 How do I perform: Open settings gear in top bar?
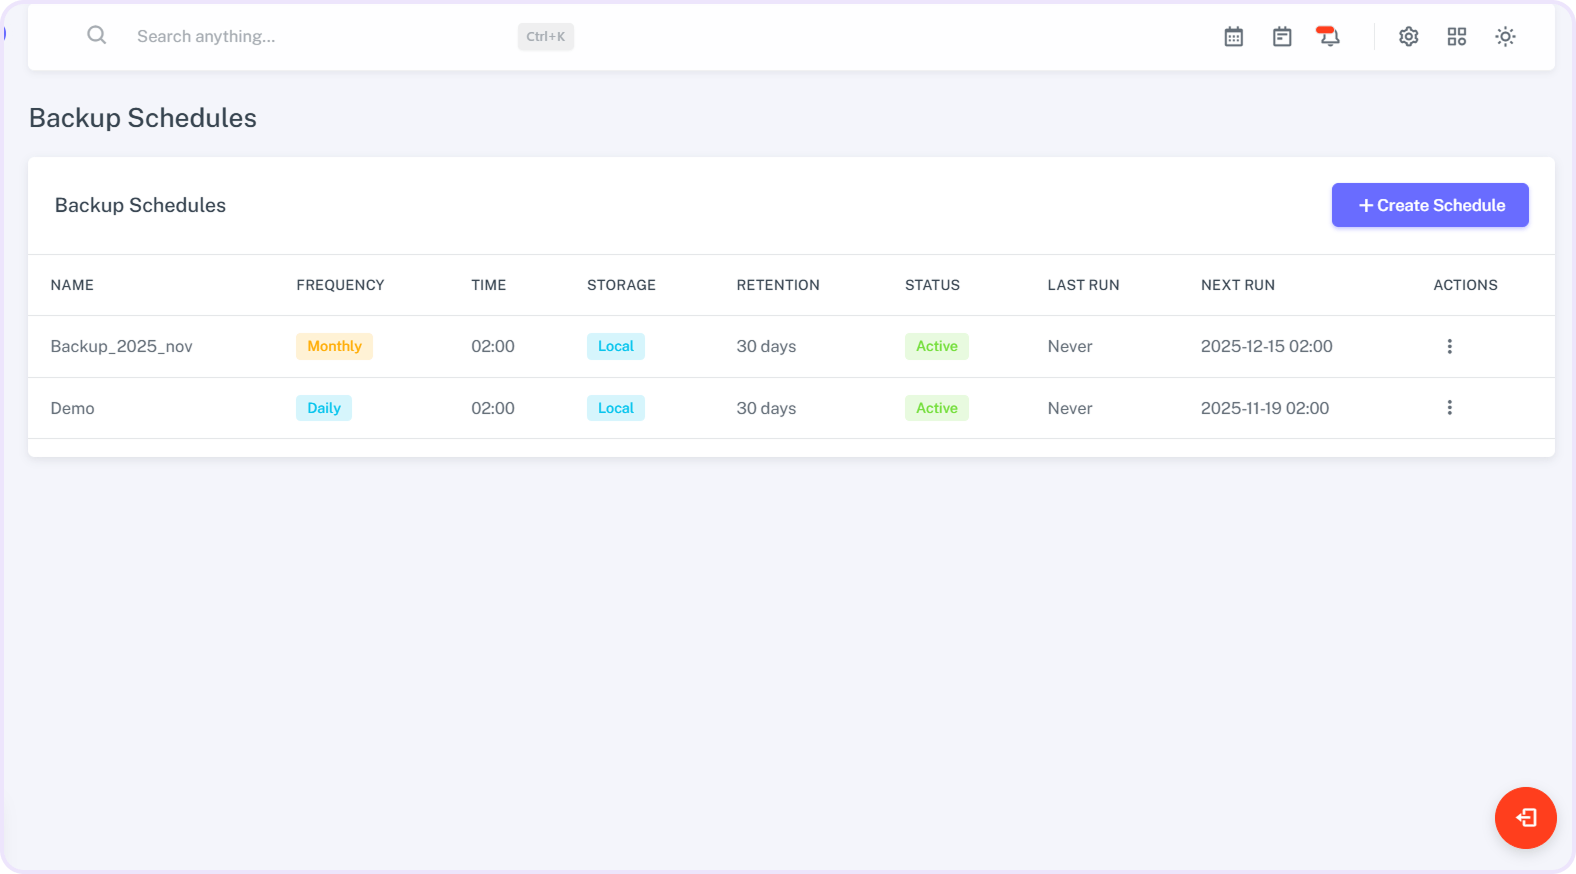[x=1408, y=37]
